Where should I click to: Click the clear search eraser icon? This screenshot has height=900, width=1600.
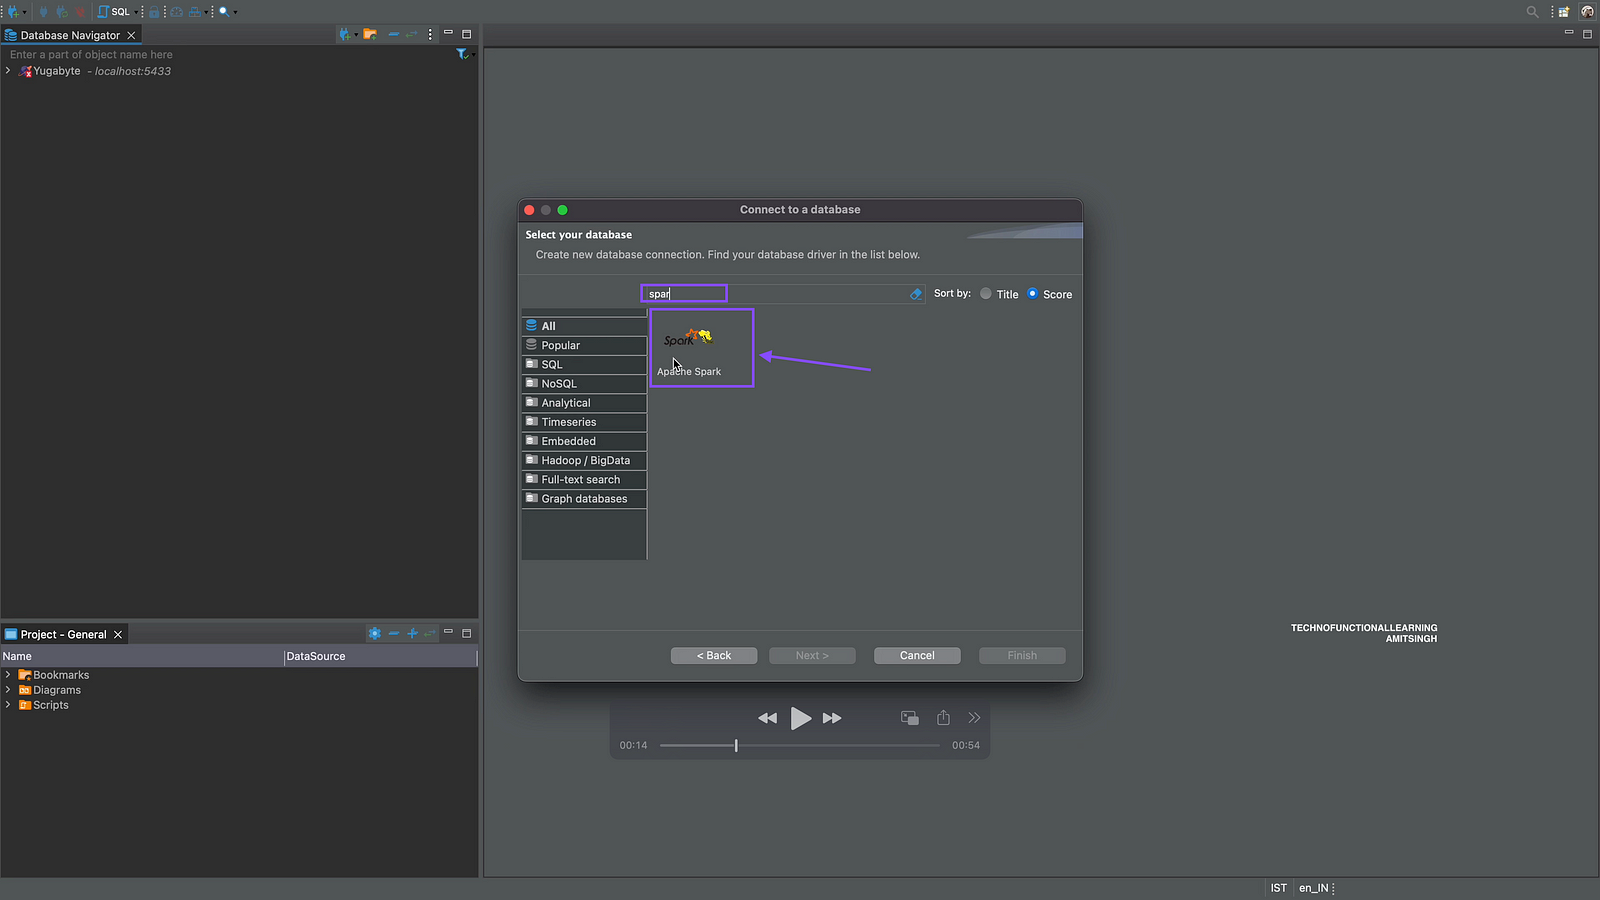tap(915, 294)
